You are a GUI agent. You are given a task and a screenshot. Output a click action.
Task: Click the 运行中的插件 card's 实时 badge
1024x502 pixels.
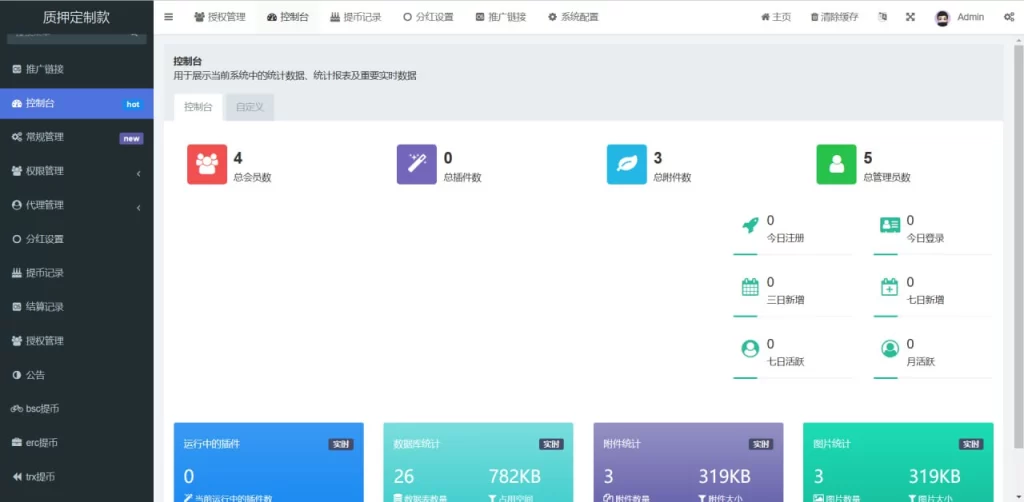[341, 445]
